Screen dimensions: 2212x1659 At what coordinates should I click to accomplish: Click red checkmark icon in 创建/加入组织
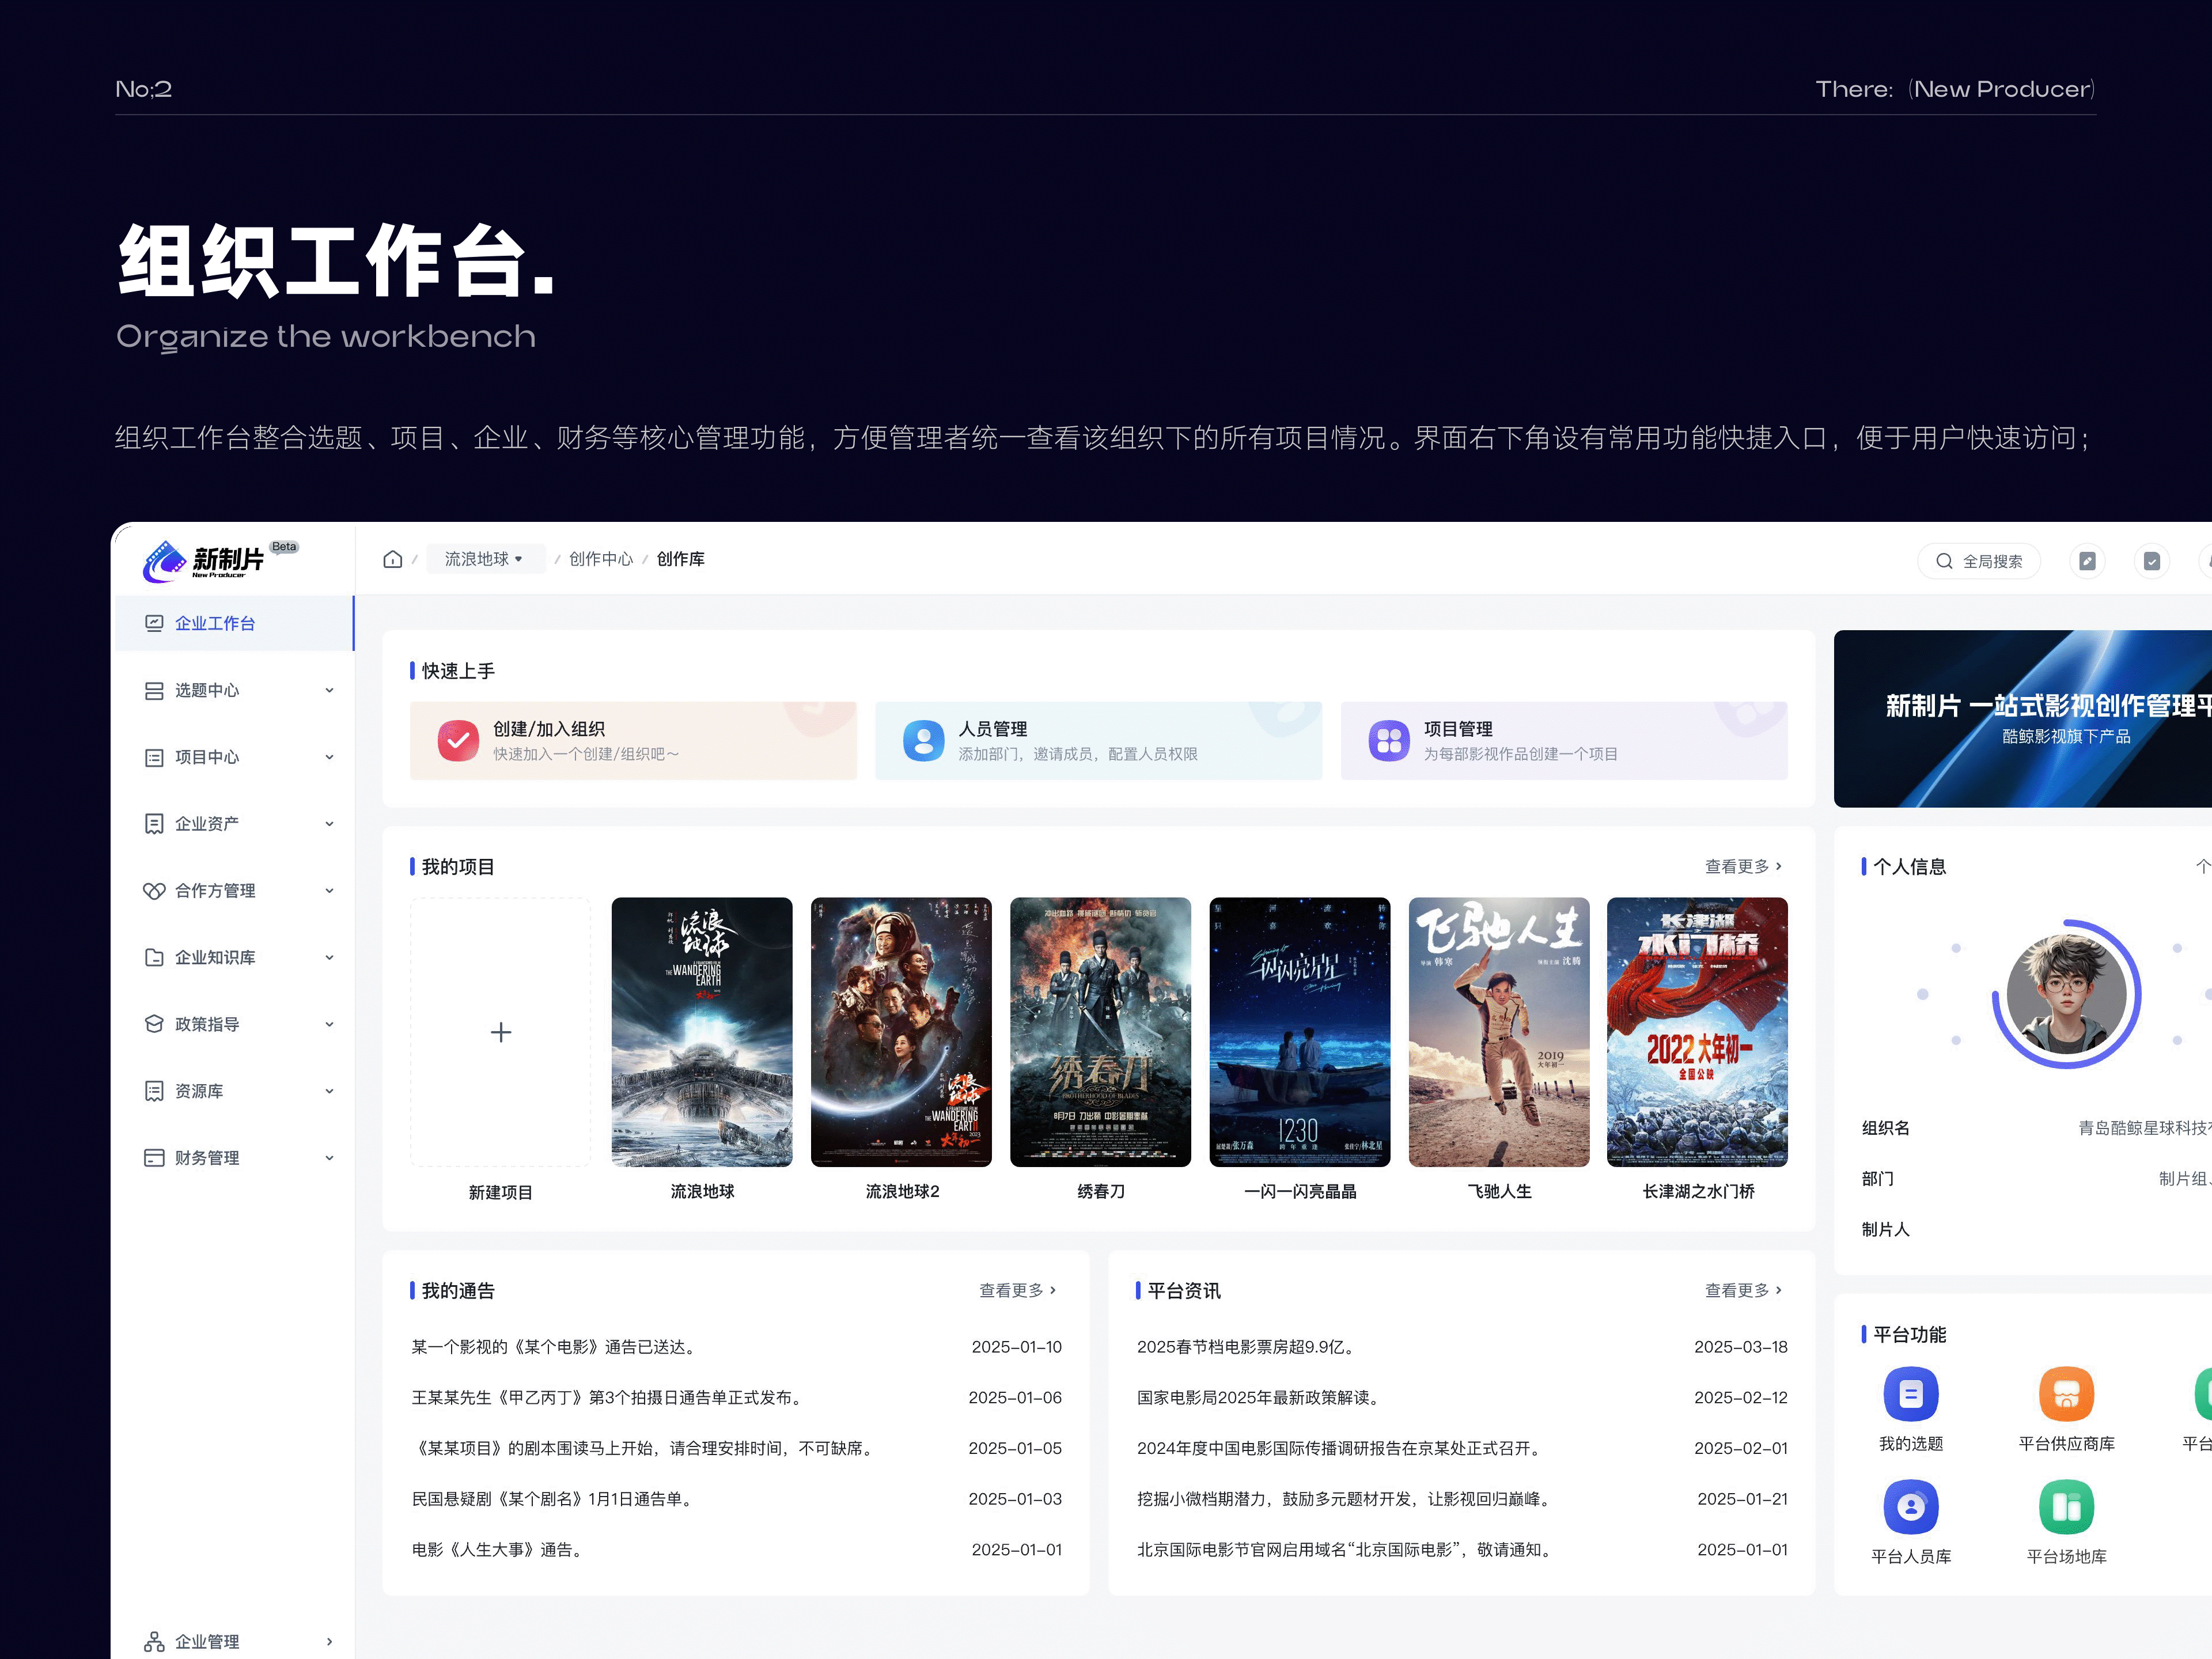[x=458, y=741]
